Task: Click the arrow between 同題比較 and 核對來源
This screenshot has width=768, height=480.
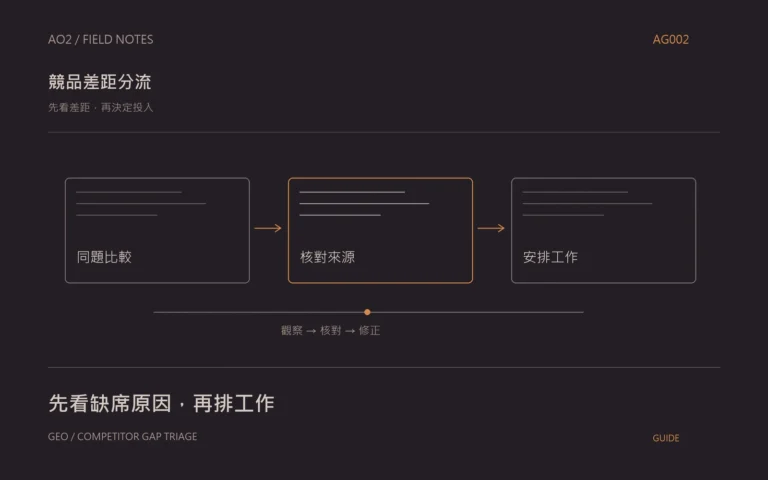Action: [268, 228]
